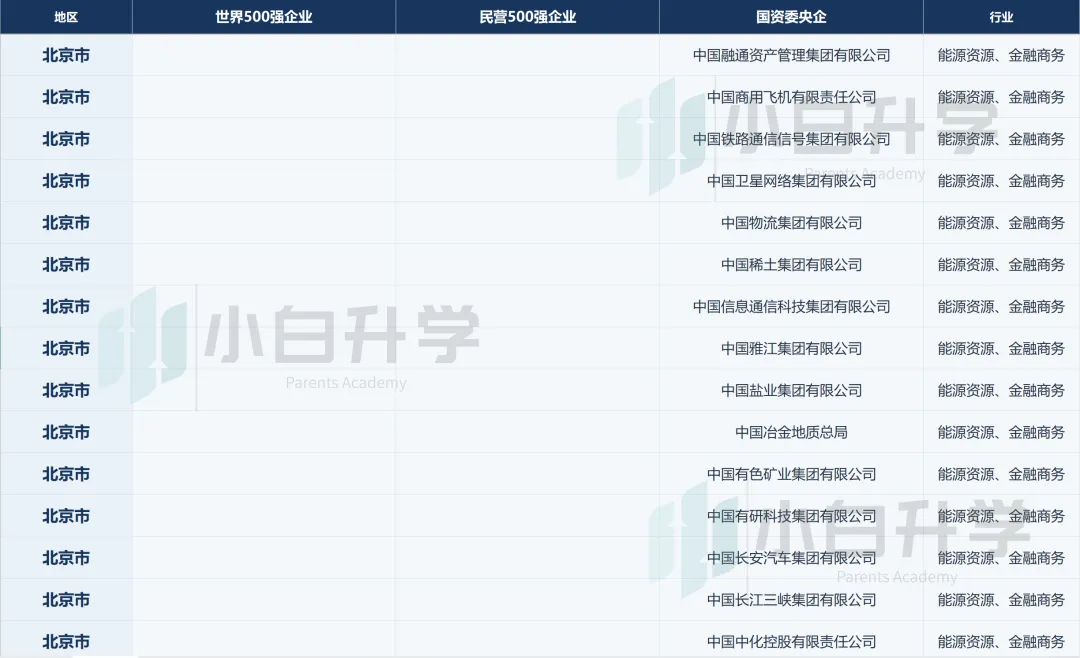Select the 中国有研科技集团有限公司 cell
1080x658 pixels.
tap(791, 516)
